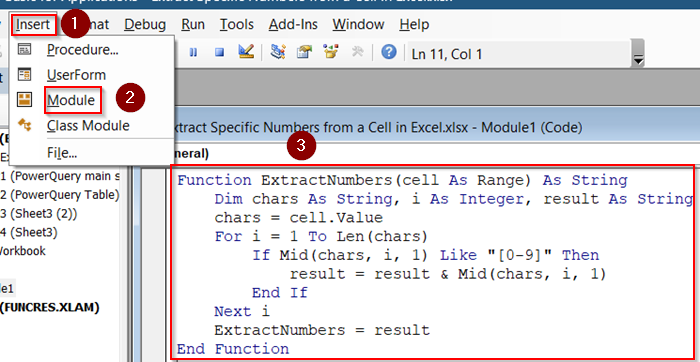The image size is (700, 362).
Task: Click the Module menu entry icon
Action: pyautogui.click(x=24, y=100)
